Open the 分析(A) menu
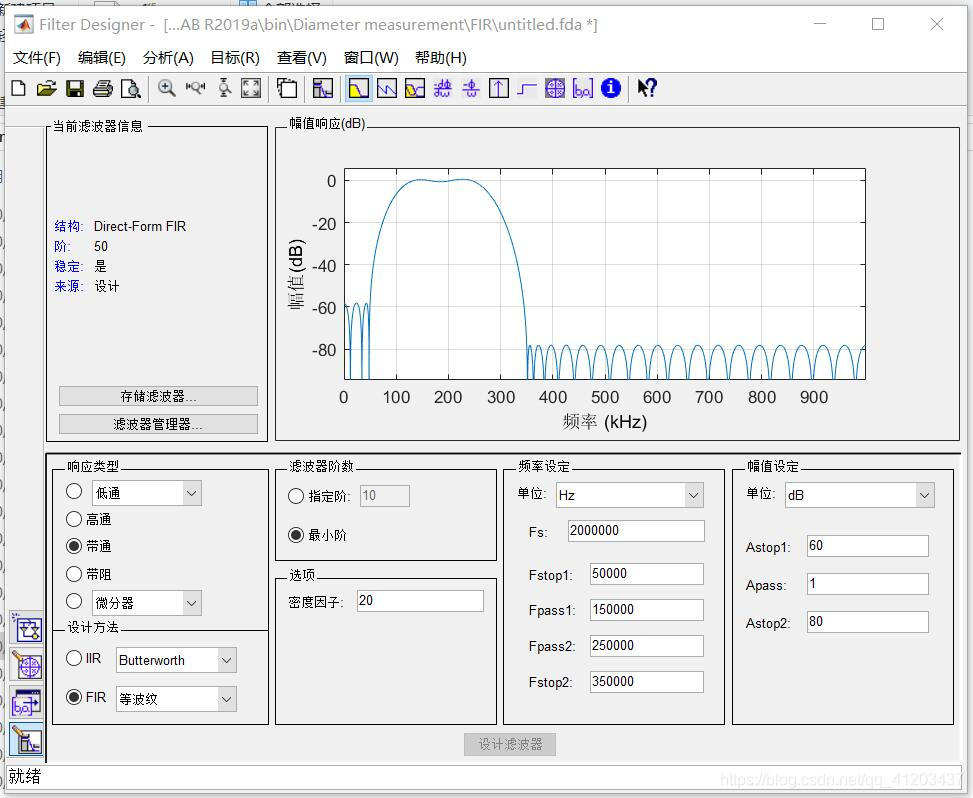 [x=167, y=57]
